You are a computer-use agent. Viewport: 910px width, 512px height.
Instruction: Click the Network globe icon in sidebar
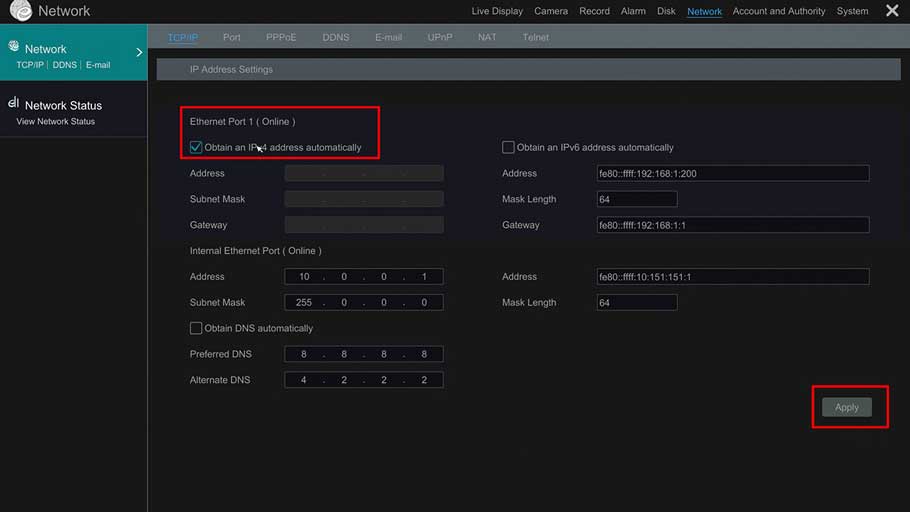tap(14, 47)
